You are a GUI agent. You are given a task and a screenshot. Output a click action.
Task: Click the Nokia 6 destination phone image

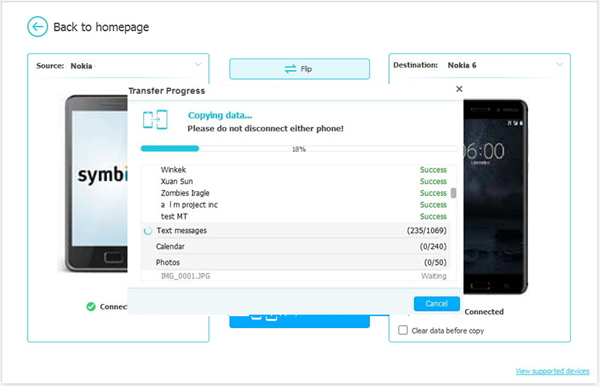coord(496,197)
